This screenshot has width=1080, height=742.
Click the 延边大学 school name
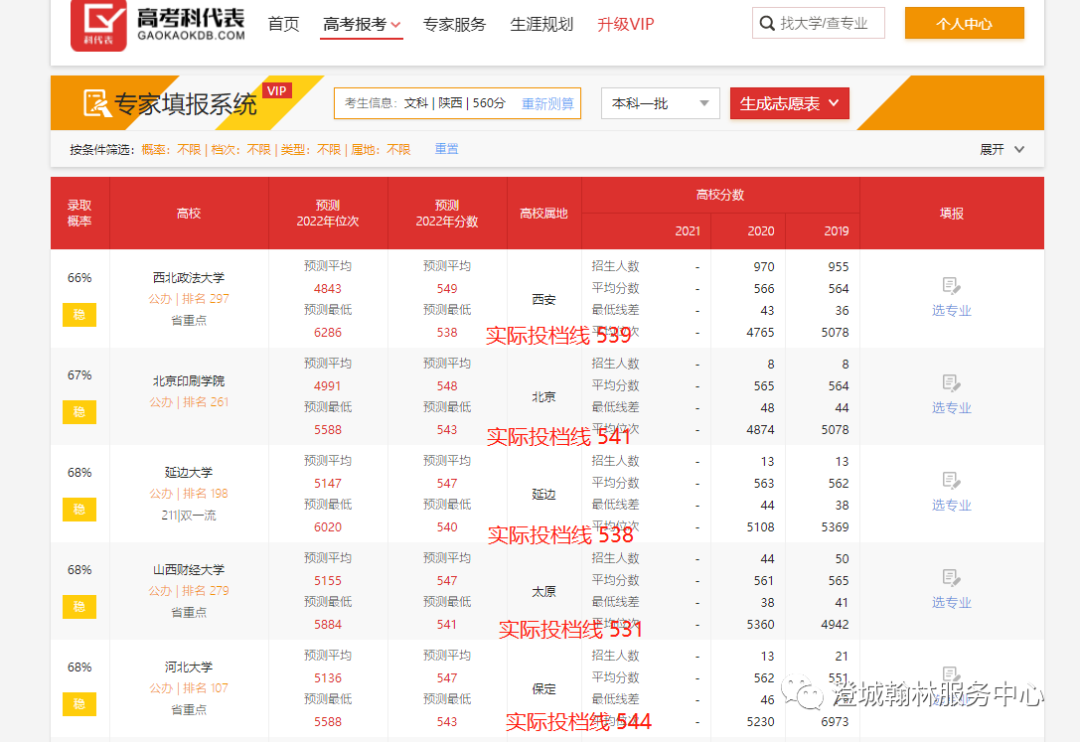click(189, 473)
